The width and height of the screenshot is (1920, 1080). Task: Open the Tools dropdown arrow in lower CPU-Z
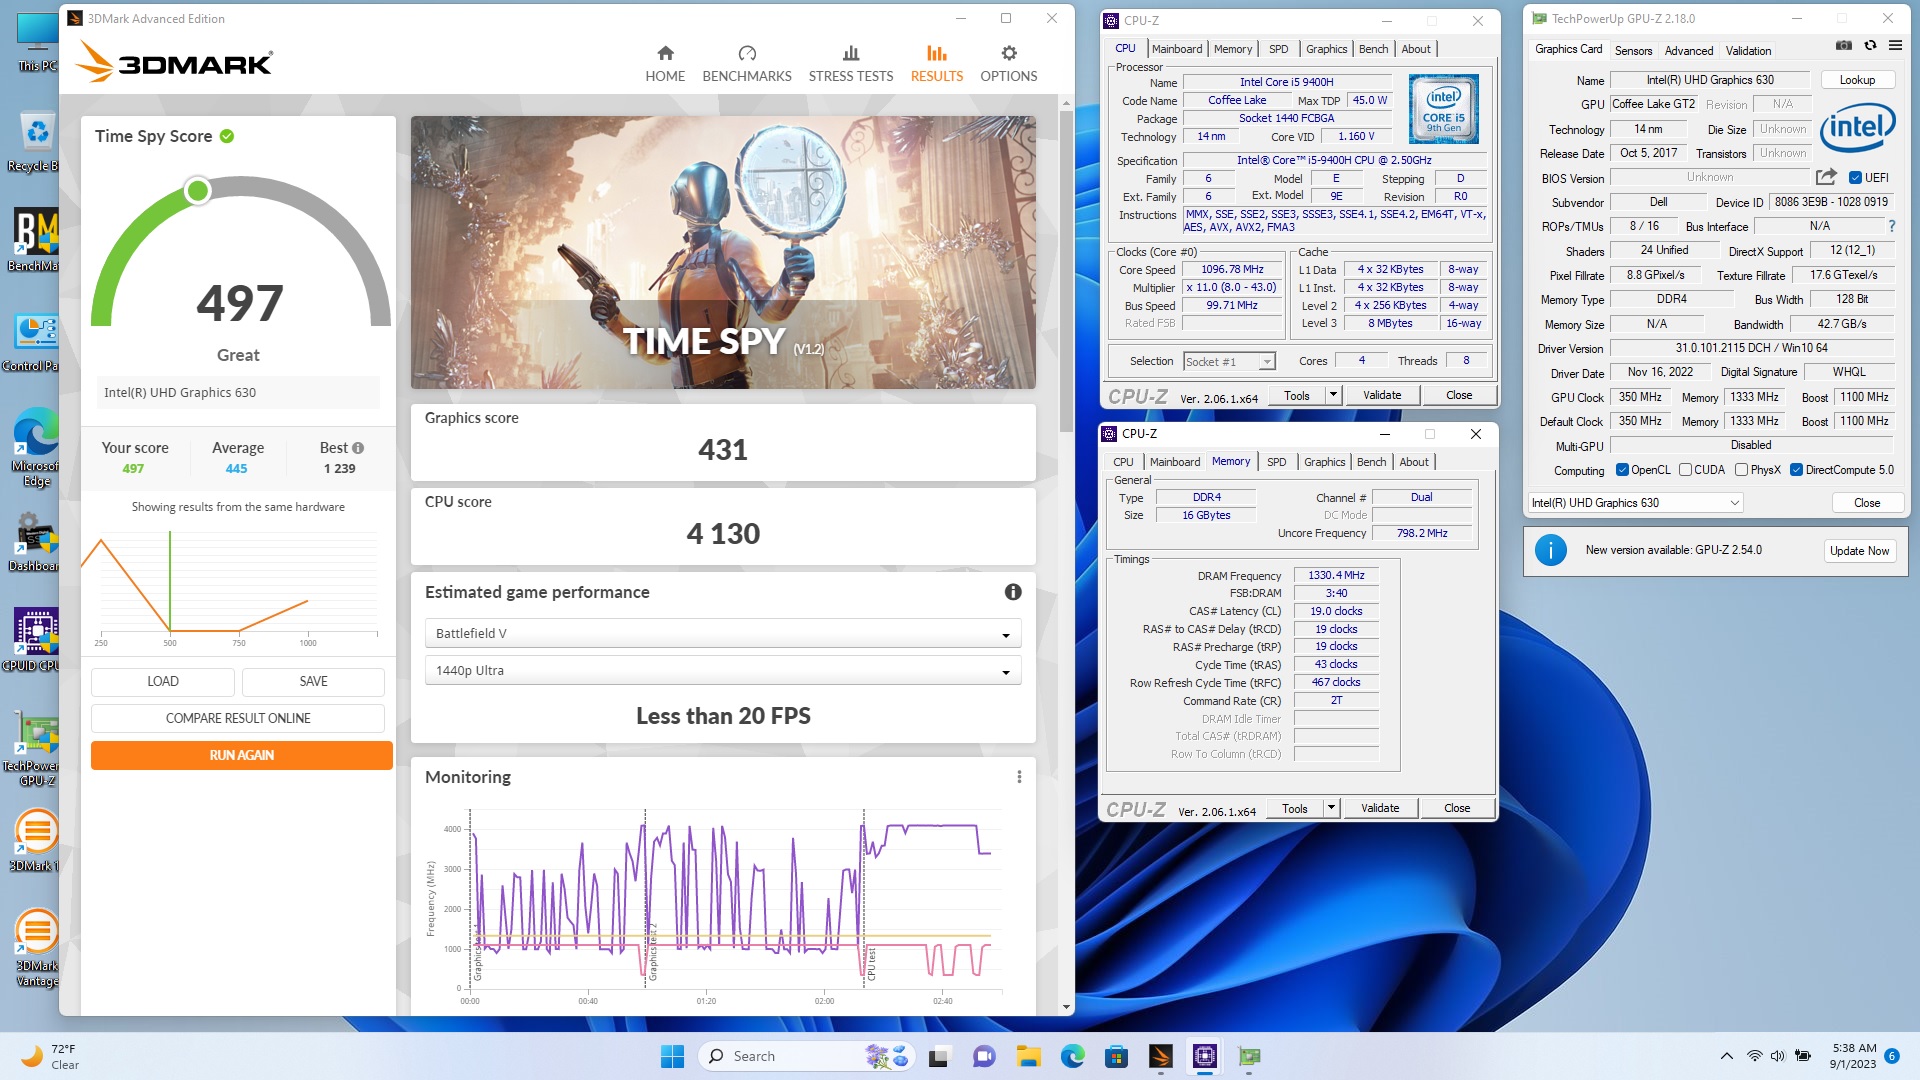pos(1330,808)
